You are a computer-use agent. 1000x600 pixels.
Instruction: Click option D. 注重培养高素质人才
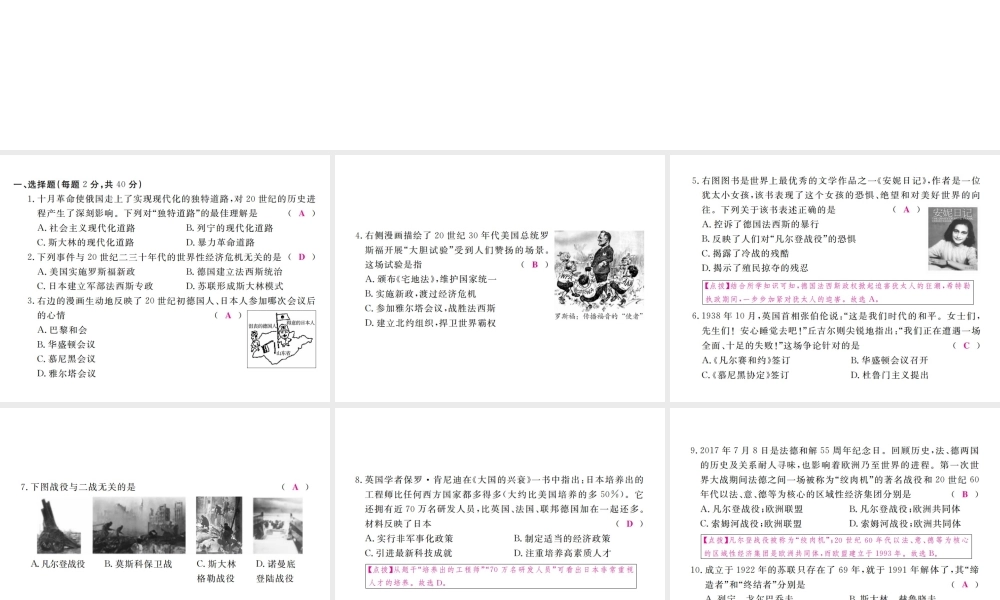(x=562, y=553)
